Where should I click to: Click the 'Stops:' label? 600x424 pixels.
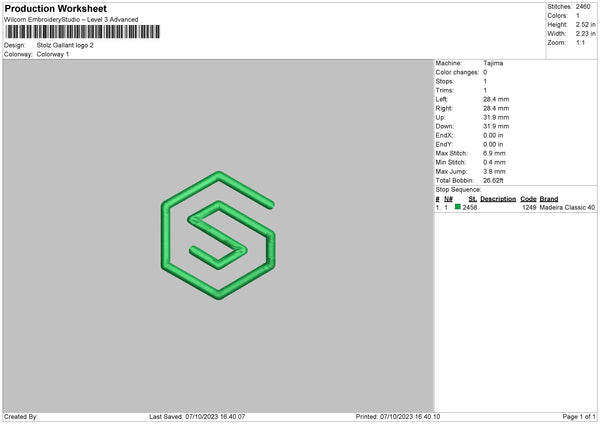tap(445, 82)
